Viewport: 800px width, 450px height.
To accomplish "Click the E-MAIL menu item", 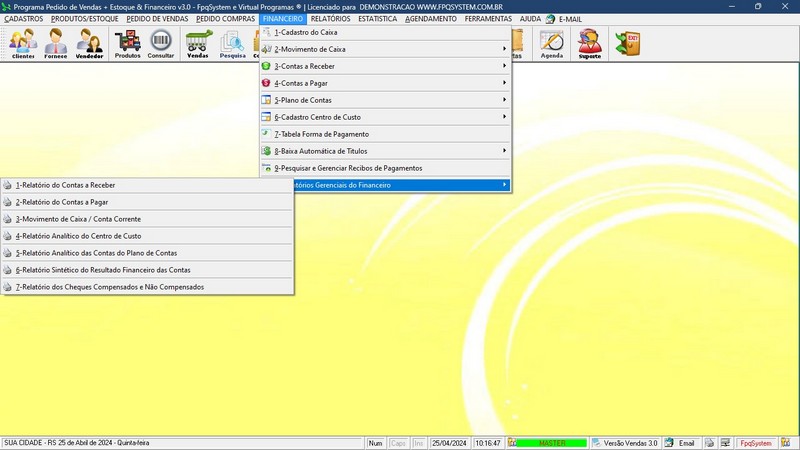I will point(570,19).
